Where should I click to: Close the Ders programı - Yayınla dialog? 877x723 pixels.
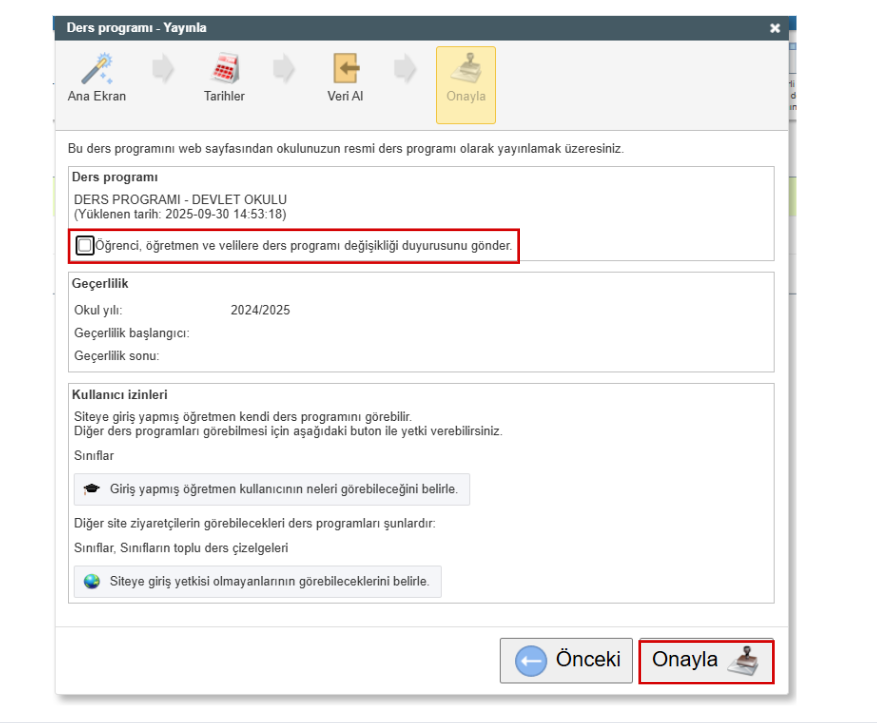pyautogui.click(x=774, y=28)
